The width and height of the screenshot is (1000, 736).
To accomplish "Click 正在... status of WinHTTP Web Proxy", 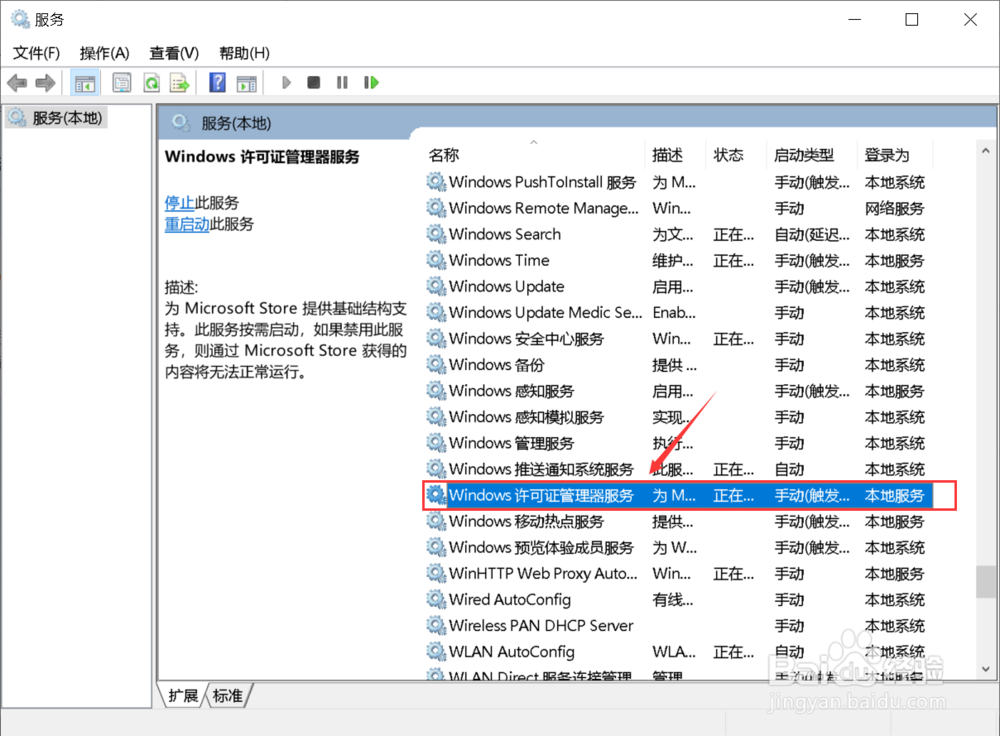I will [x=733, y=573].
